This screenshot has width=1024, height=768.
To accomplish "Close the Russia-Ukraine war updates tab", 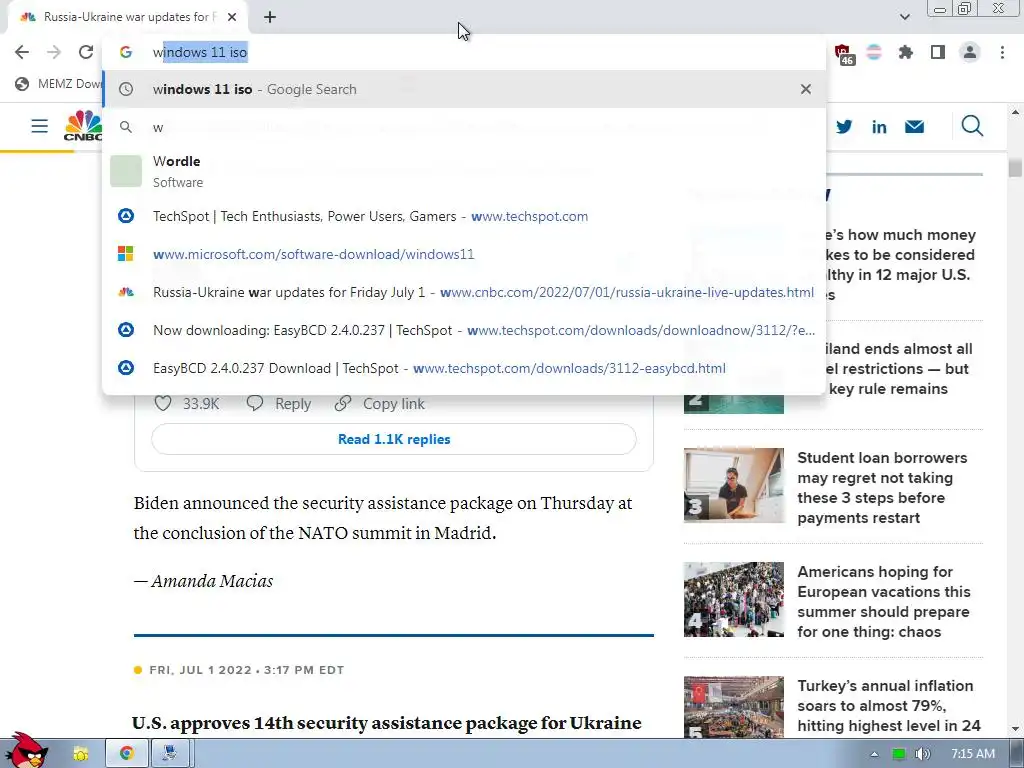I will pos(232,17).
